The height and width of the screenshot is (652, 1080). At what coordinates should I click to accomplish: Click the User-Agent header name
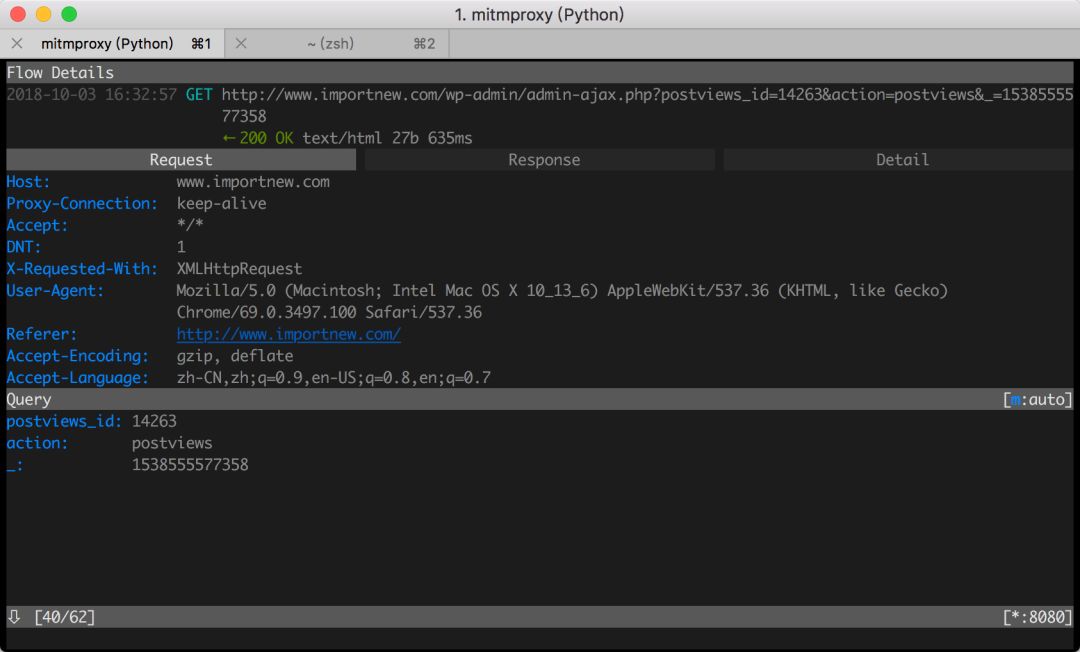55,291
